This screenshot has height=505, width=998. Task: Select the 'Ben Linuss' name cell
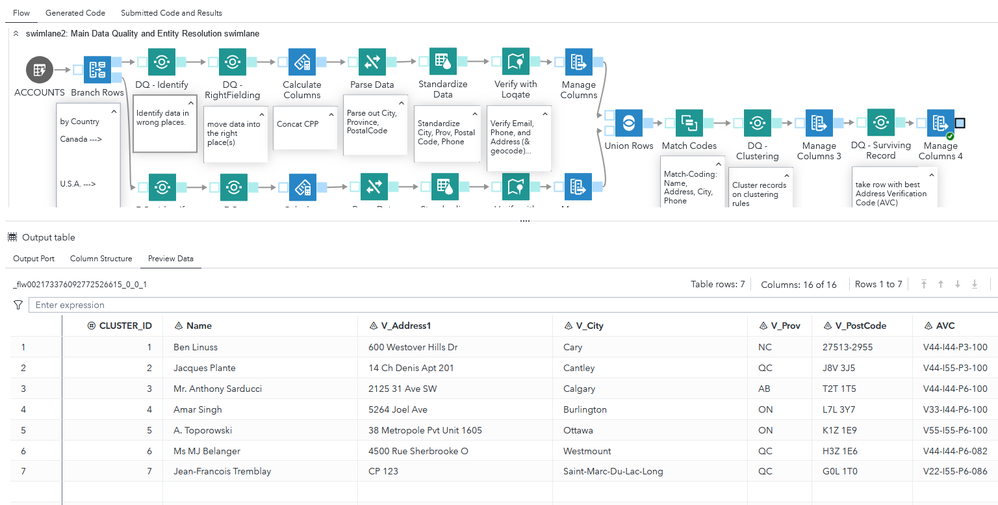[x=260, y=347]
